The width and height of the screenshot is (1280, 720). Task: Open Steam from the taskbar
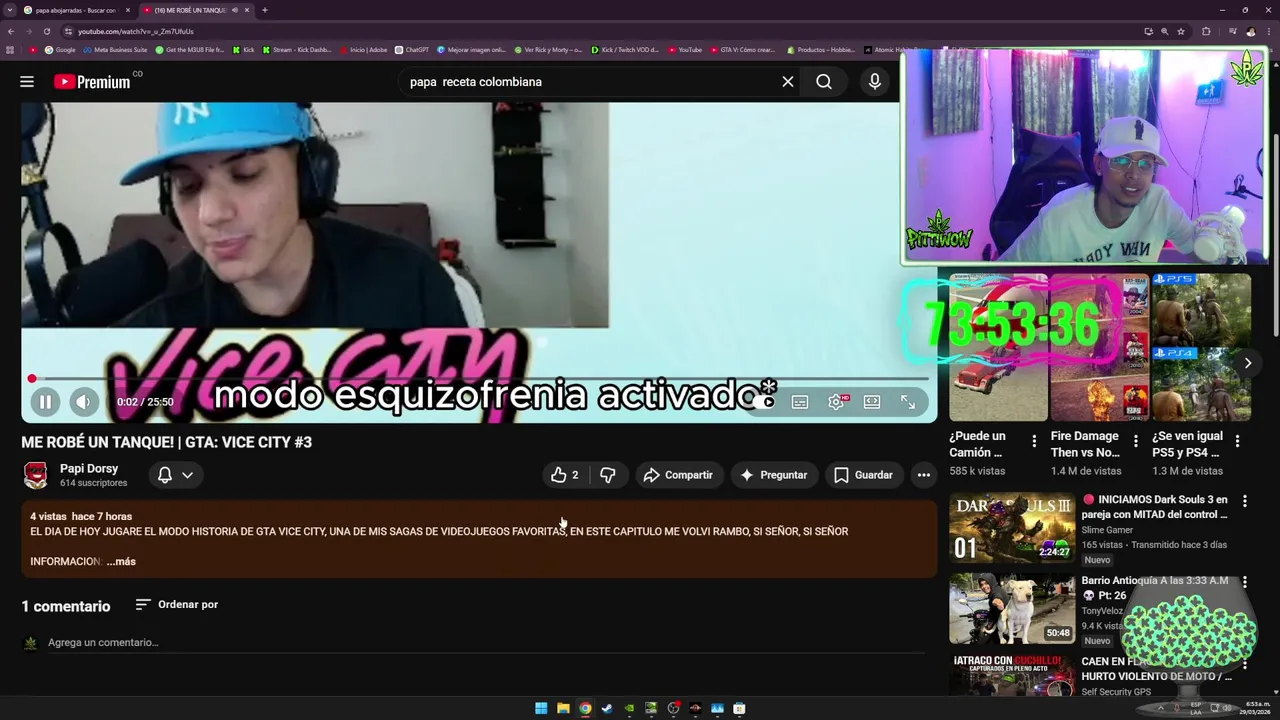(607, 708)
